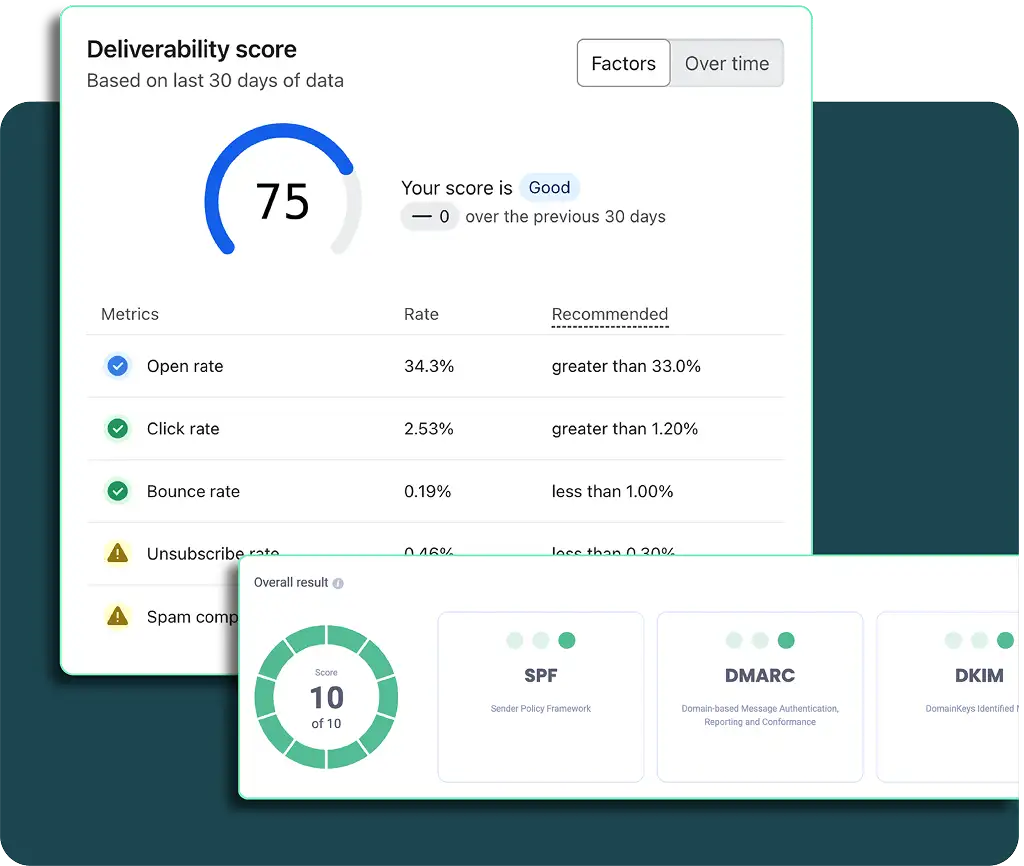
Task: Click the DMARC green indicator dot
Action: [x=787, y=641]
